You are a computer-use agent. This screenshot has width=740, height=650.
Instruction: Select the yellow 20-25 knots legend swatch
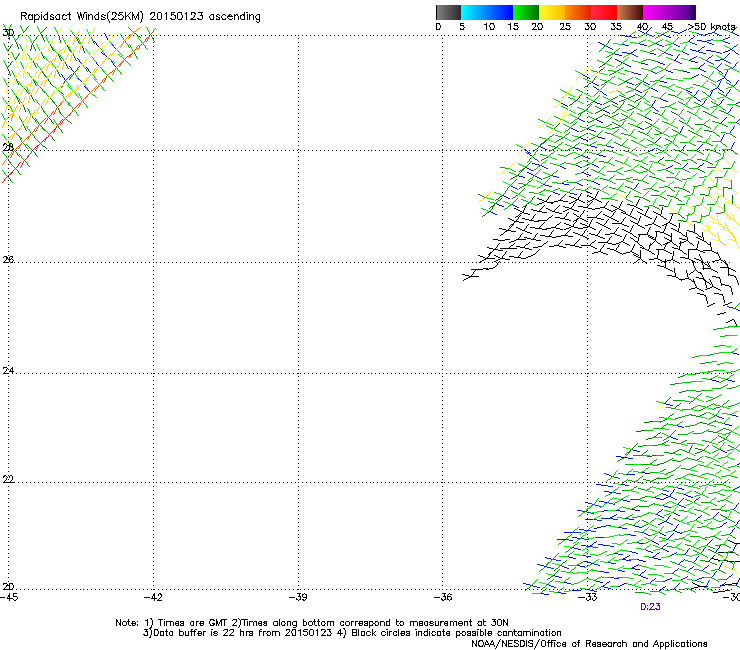tap(552, 12)
